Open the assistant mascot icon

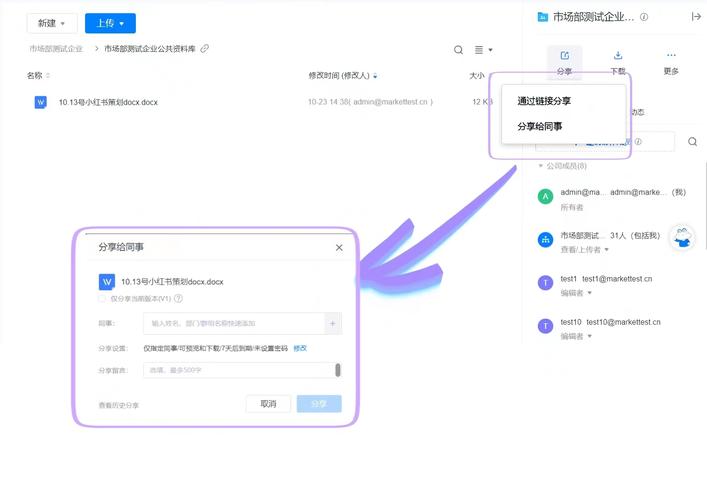click(683, 237)
